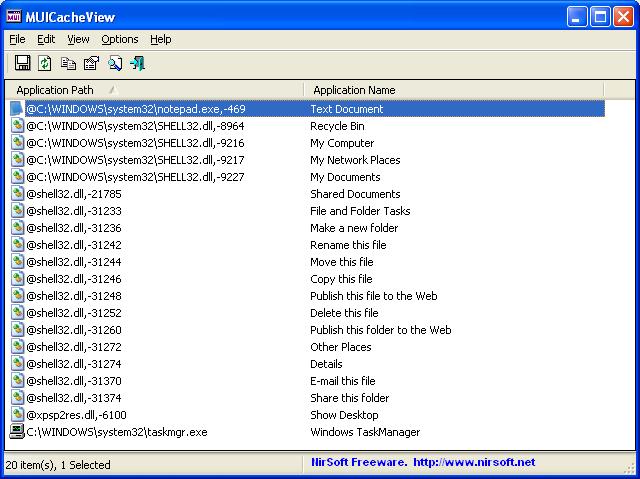640x479 pixels.
Task: Click the taskmgr.exe row icon
Action: [17, 432]
